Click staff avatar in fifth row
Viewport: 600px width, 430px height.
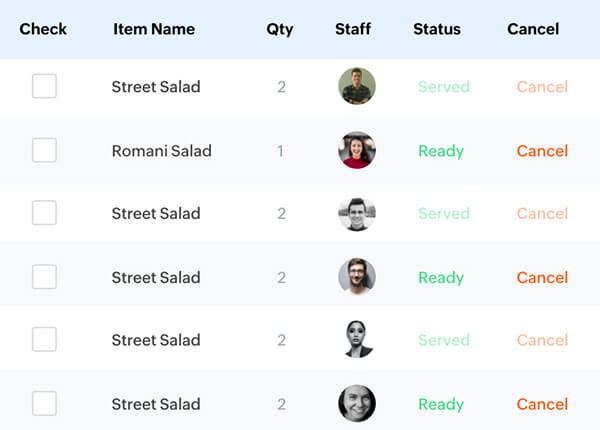[x=357, y=340]
